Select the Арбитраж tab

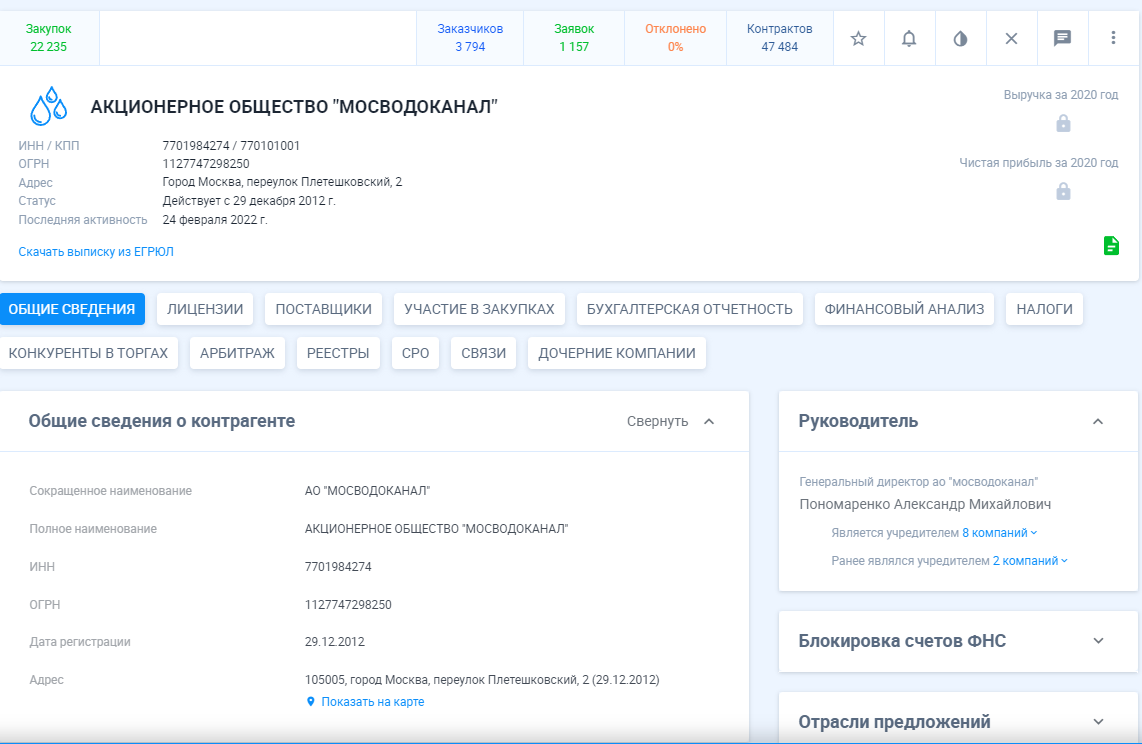coord(238,353)
